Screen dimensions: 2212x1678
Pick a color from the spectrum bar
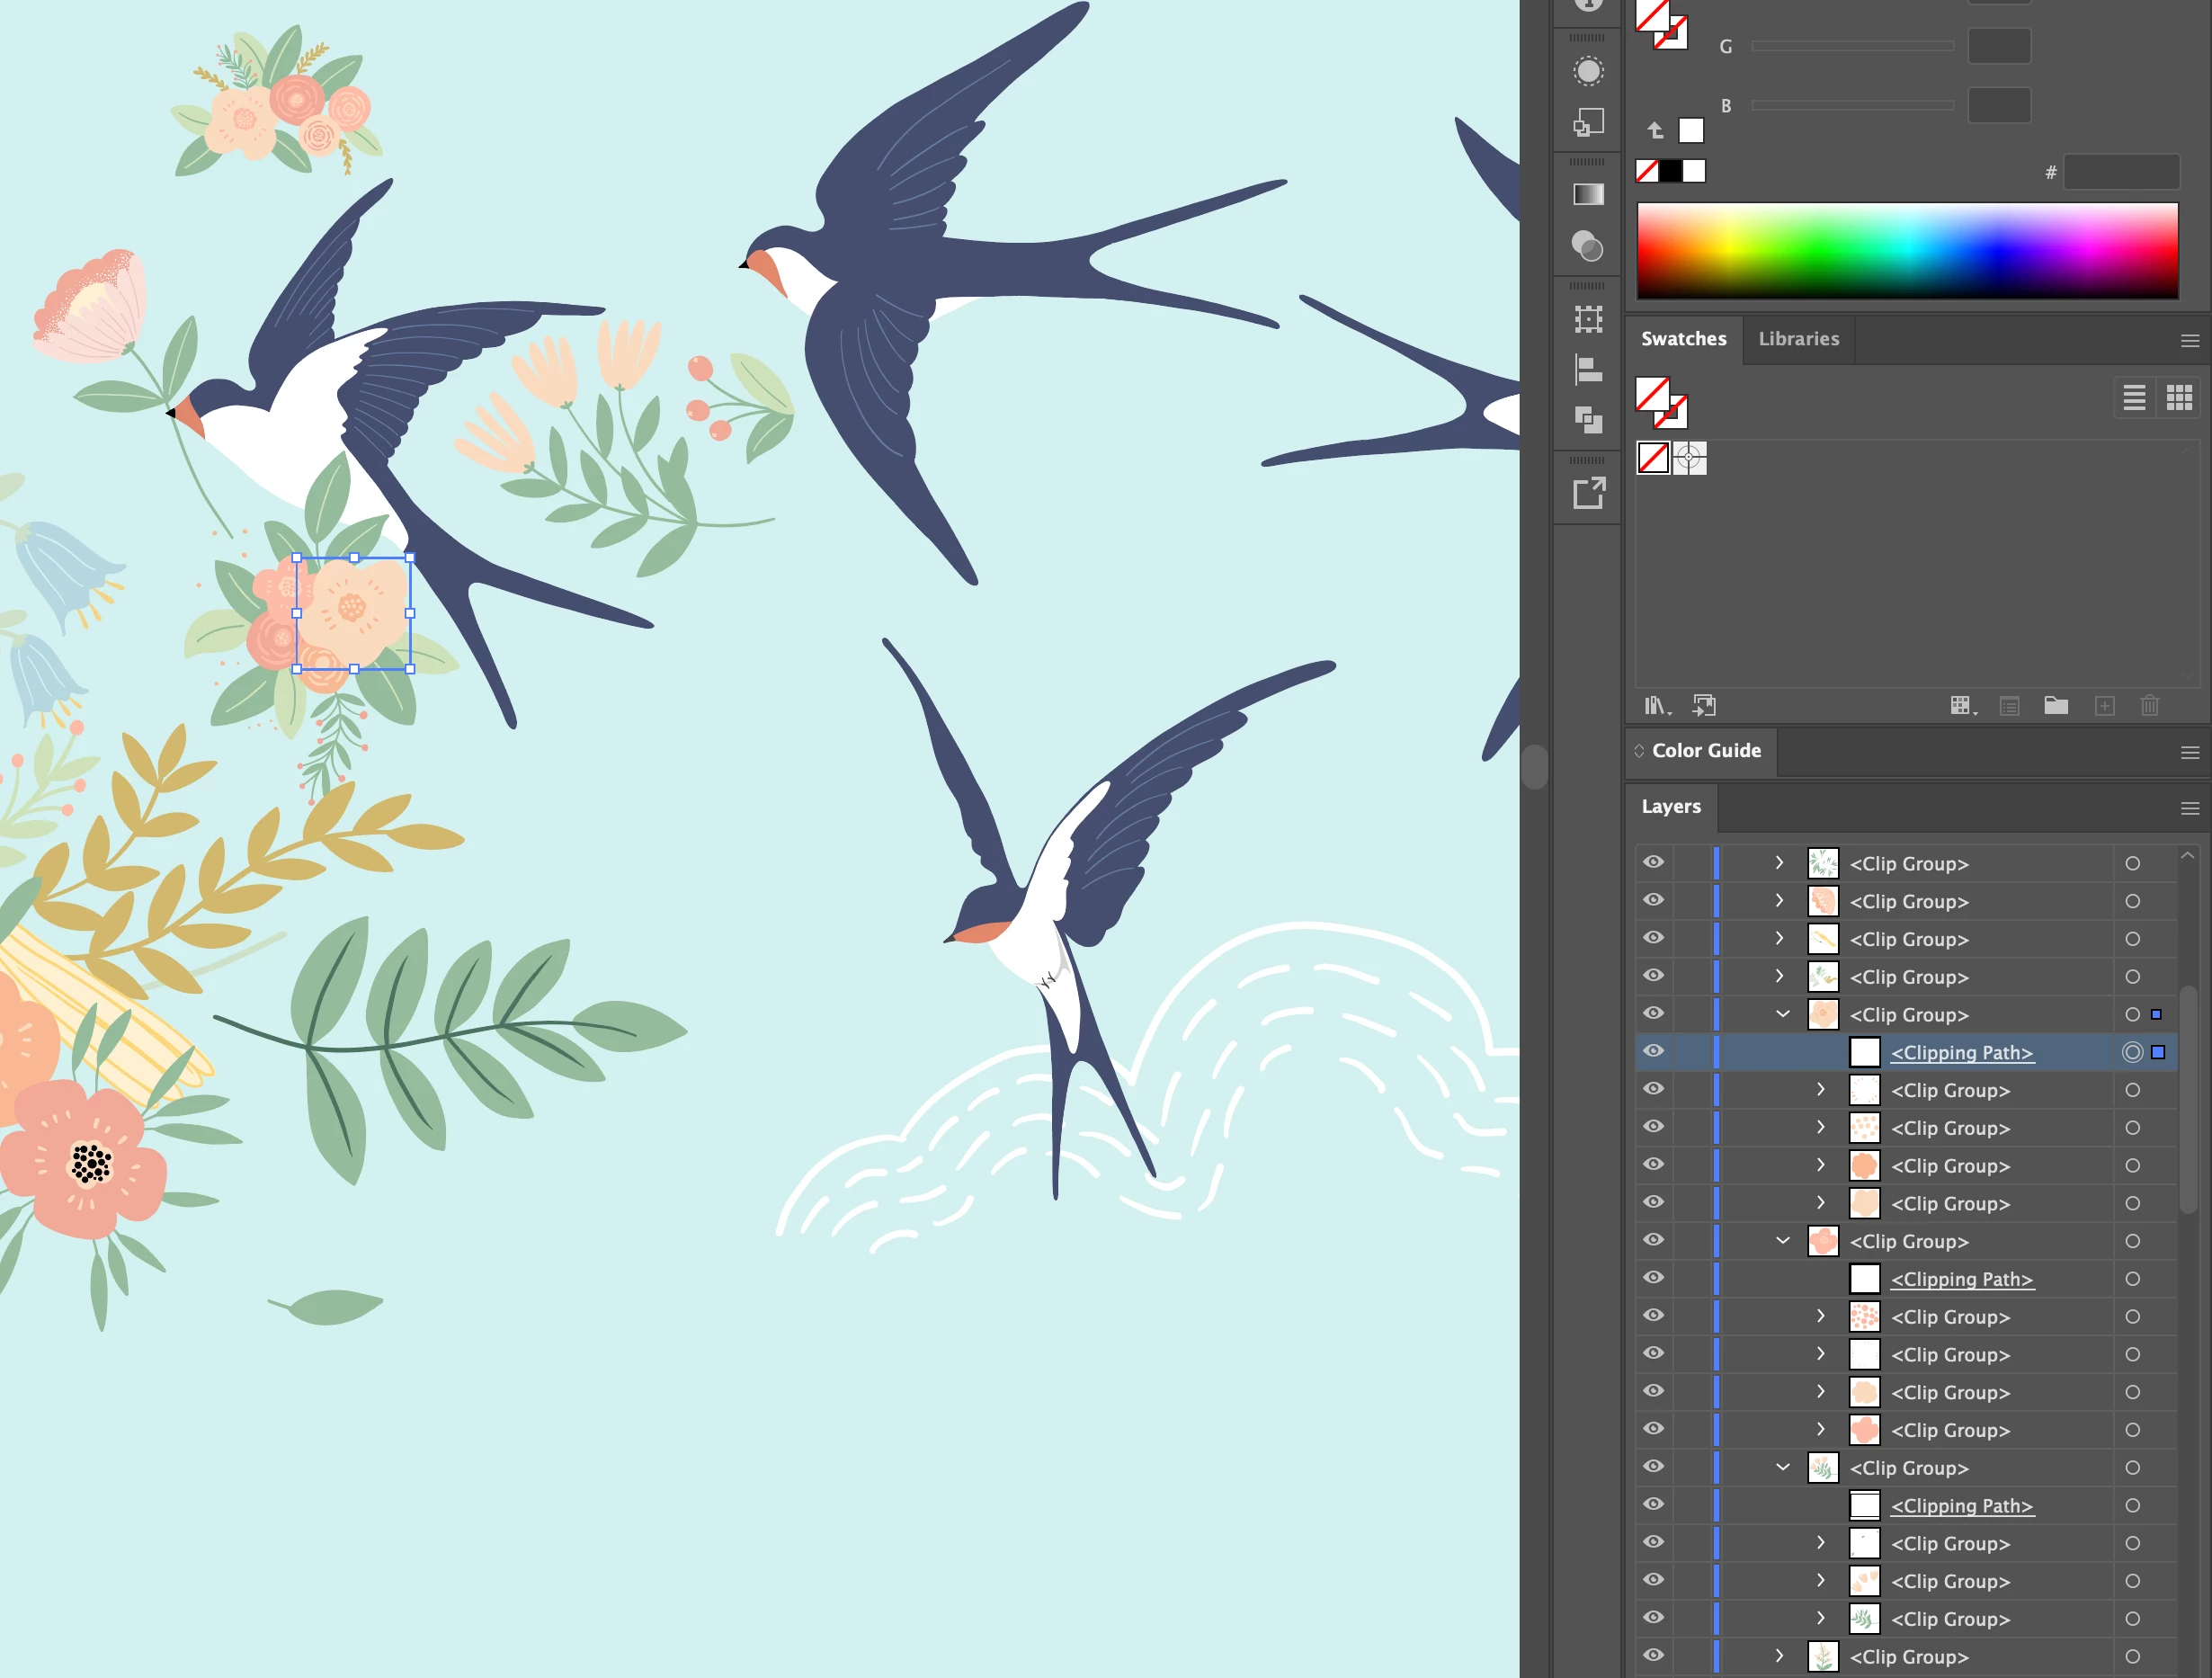tap(1906, 250)
